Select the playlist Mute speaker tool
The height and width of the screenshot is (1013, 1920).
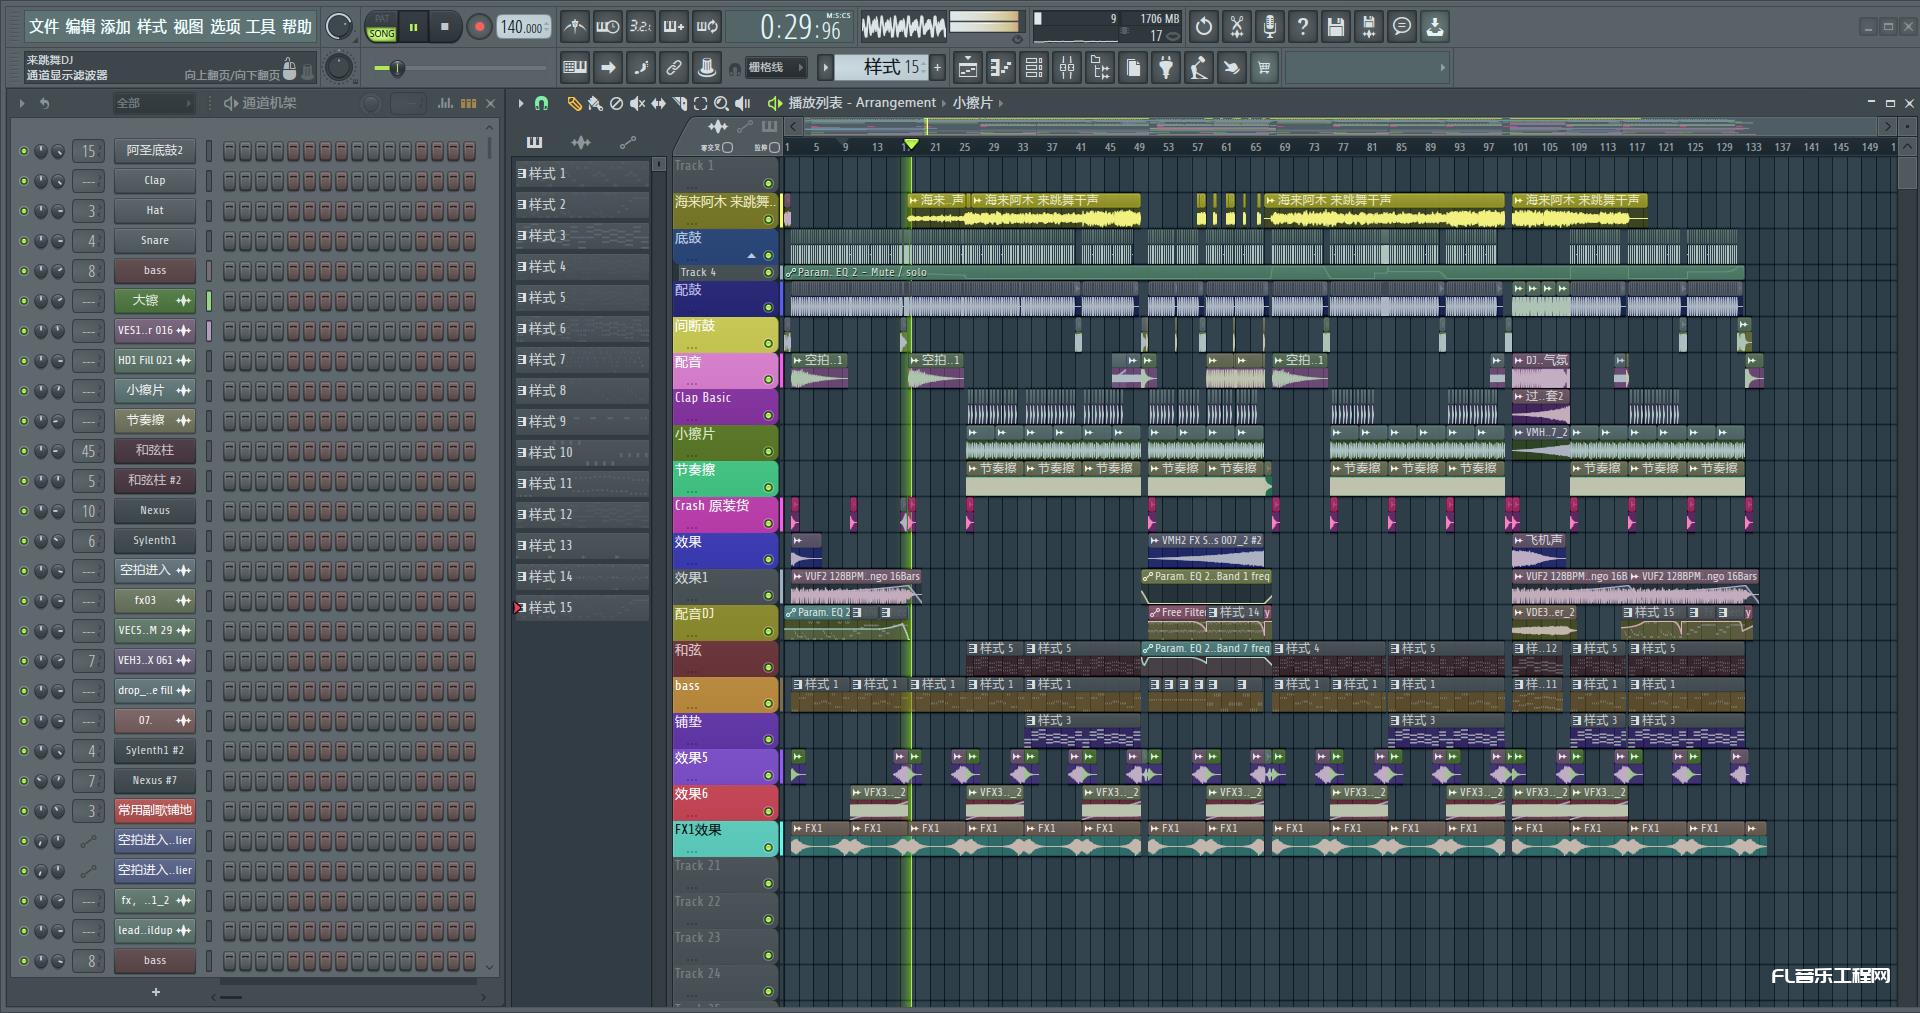(x=637, y=103)
